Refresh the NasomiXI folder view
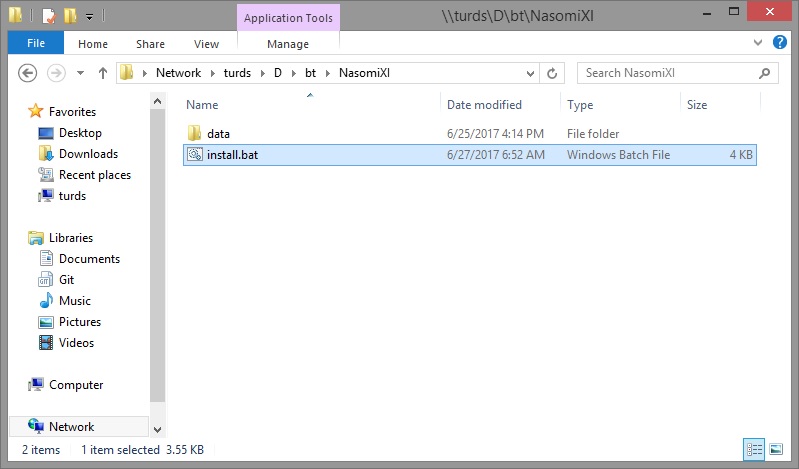 tap(552, 73)
